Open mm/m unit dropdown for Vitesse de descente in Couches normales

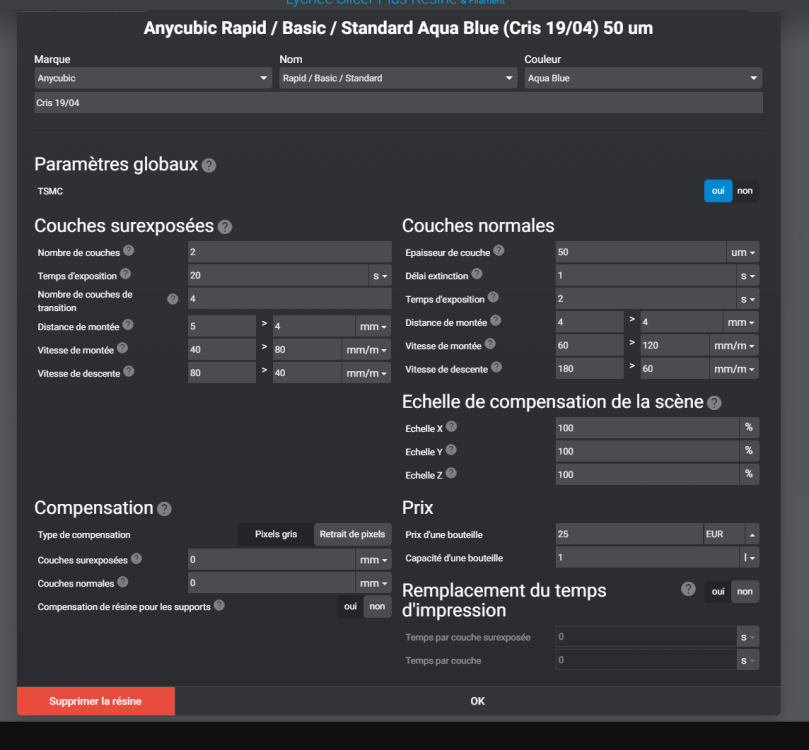tap(734, 369)
